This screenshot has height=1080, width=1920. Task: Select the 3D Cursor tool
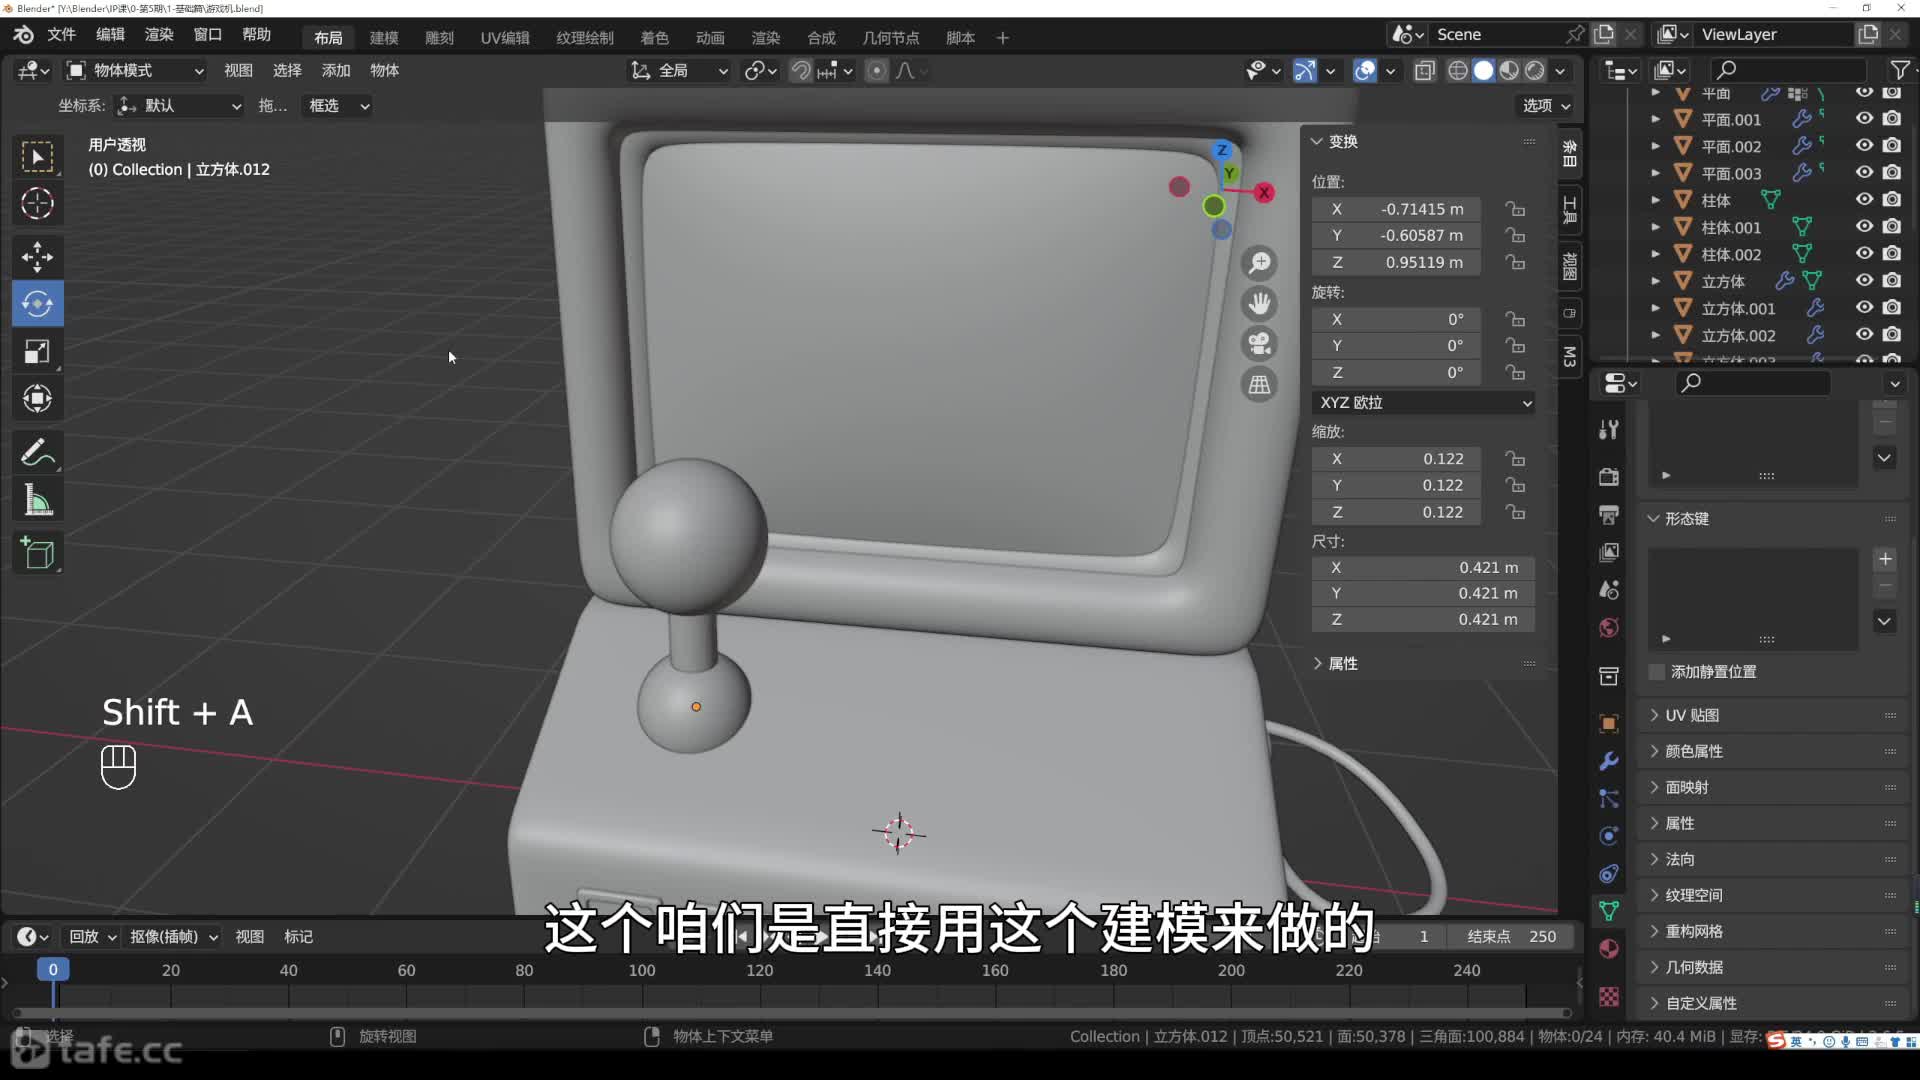[x=37, y=203]
